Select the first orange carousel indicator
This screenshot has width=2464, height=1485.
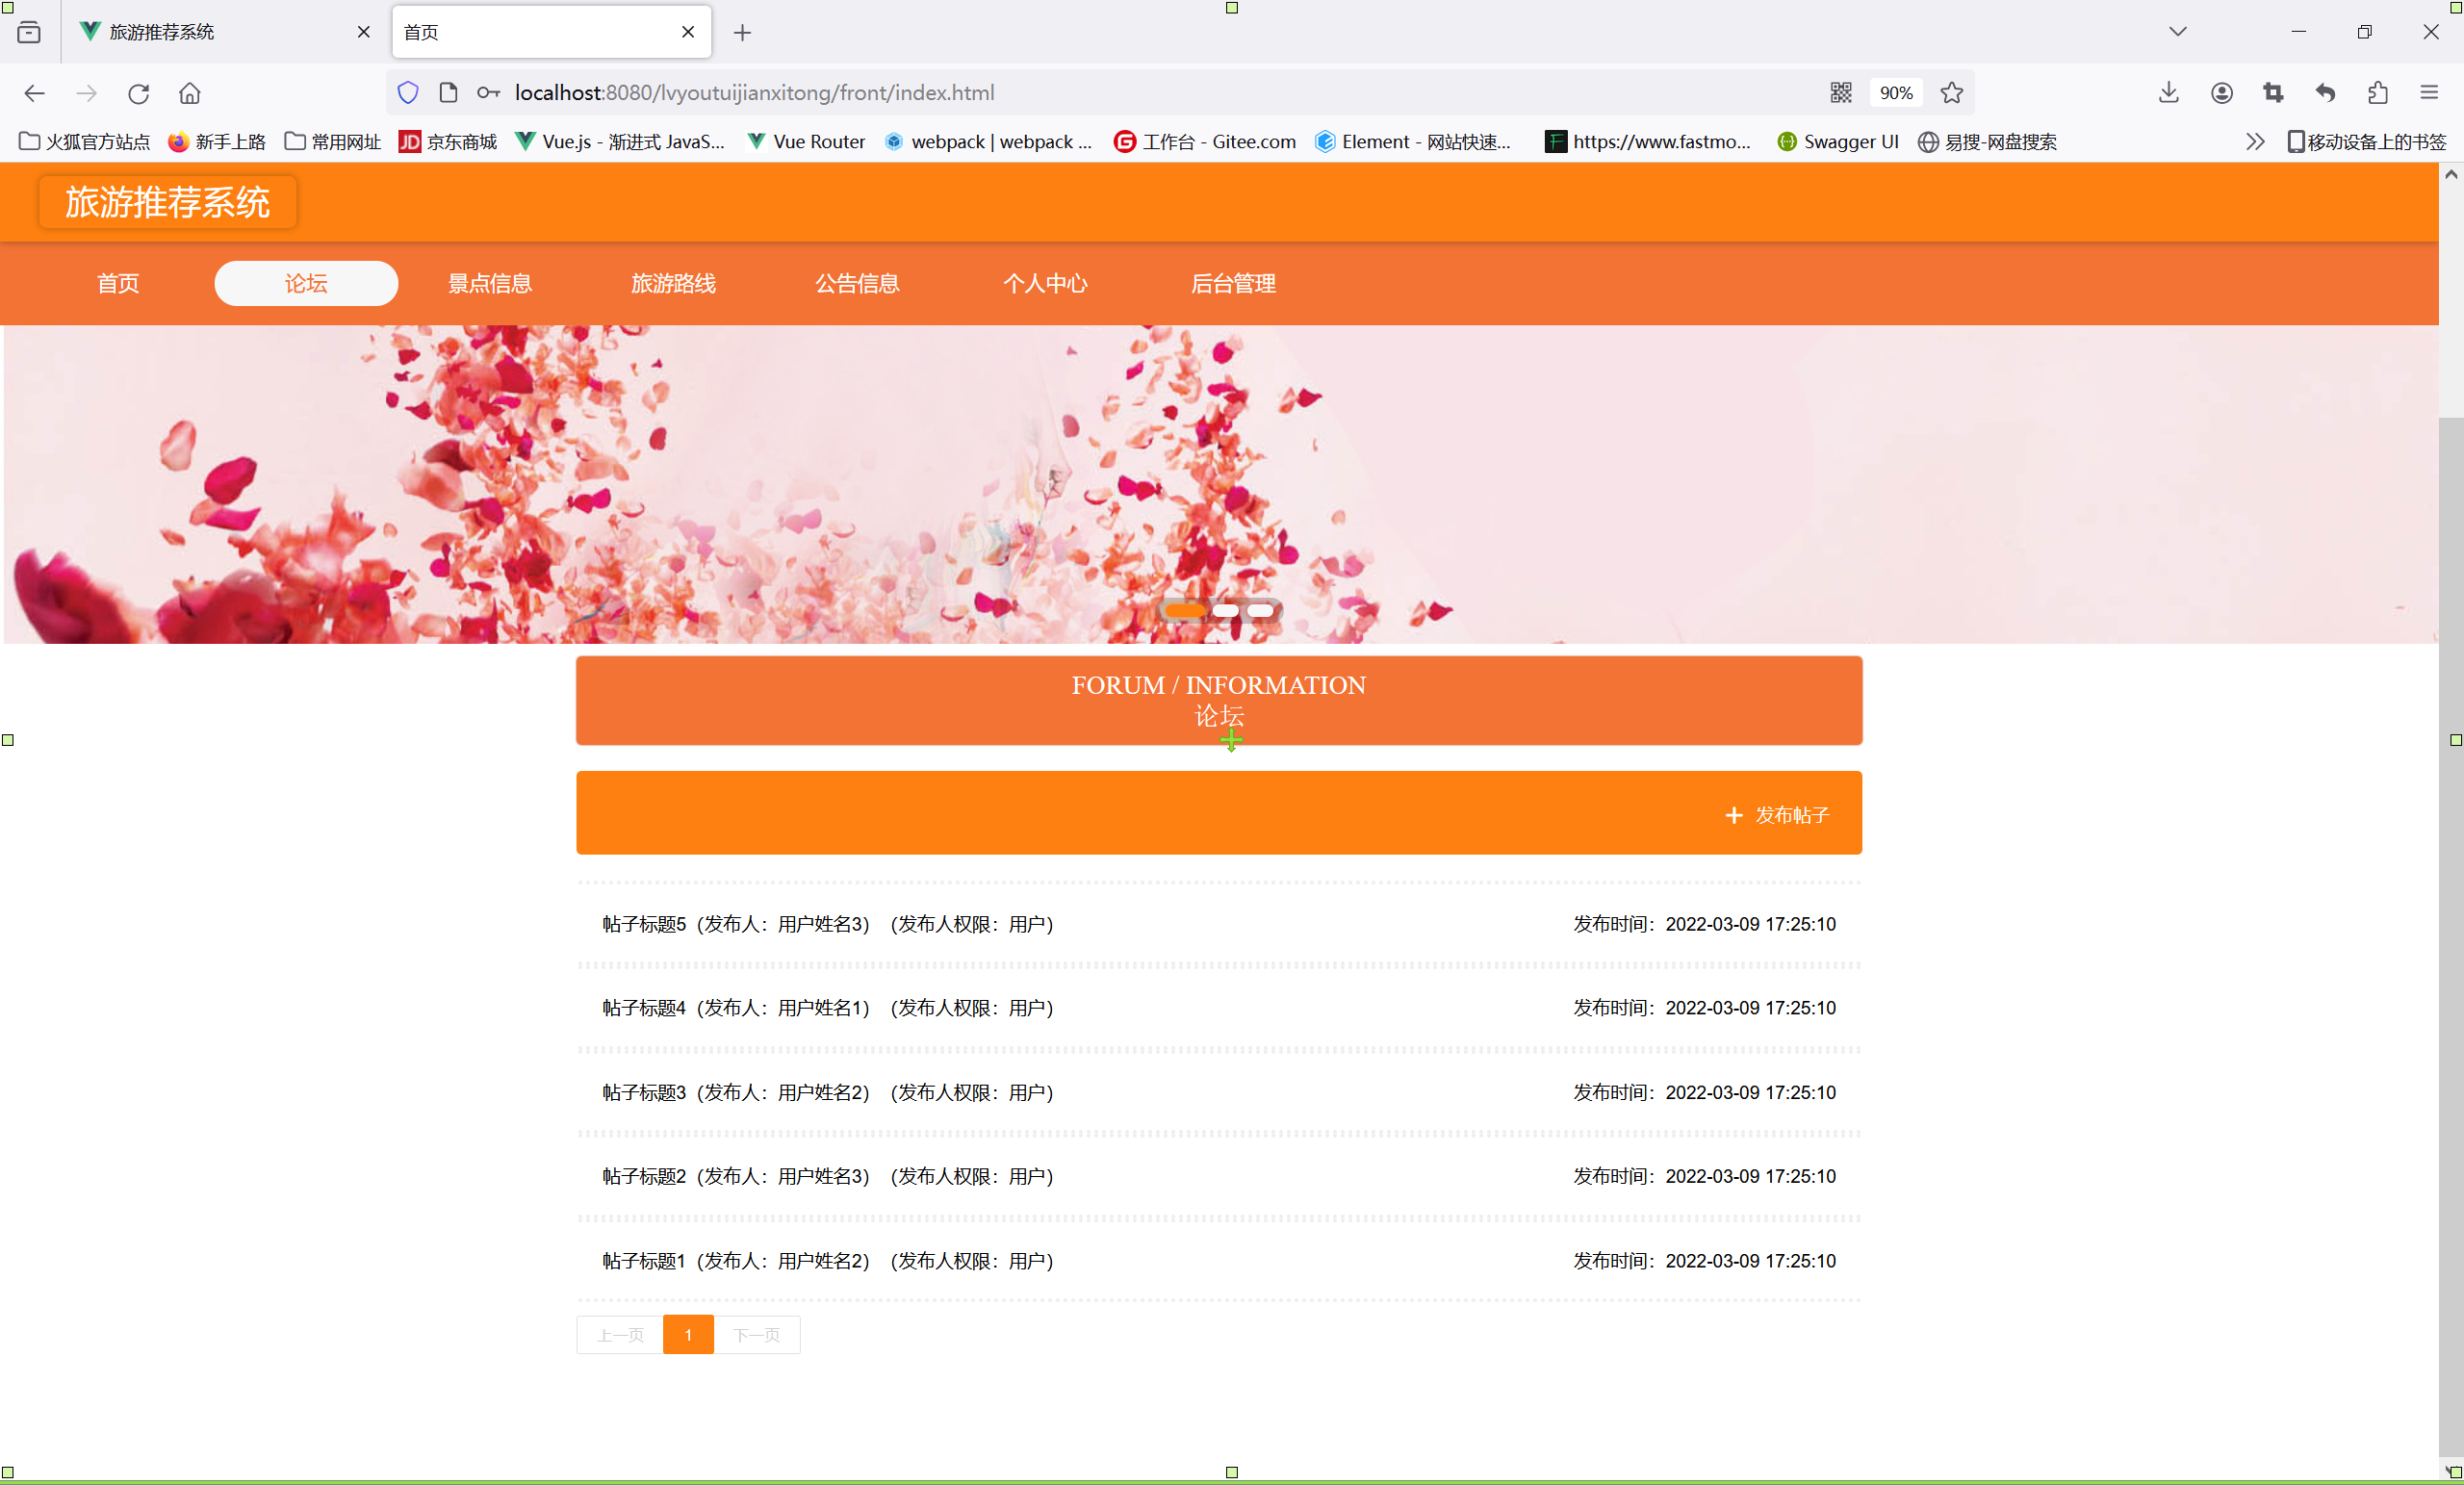pos(1185,610)
